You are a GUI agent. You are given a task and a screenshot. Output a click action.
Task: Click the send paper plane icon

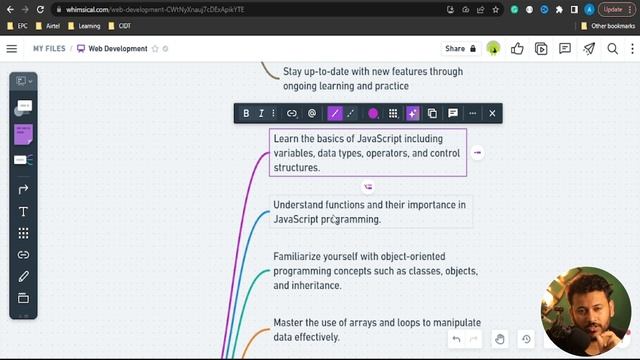589,49
